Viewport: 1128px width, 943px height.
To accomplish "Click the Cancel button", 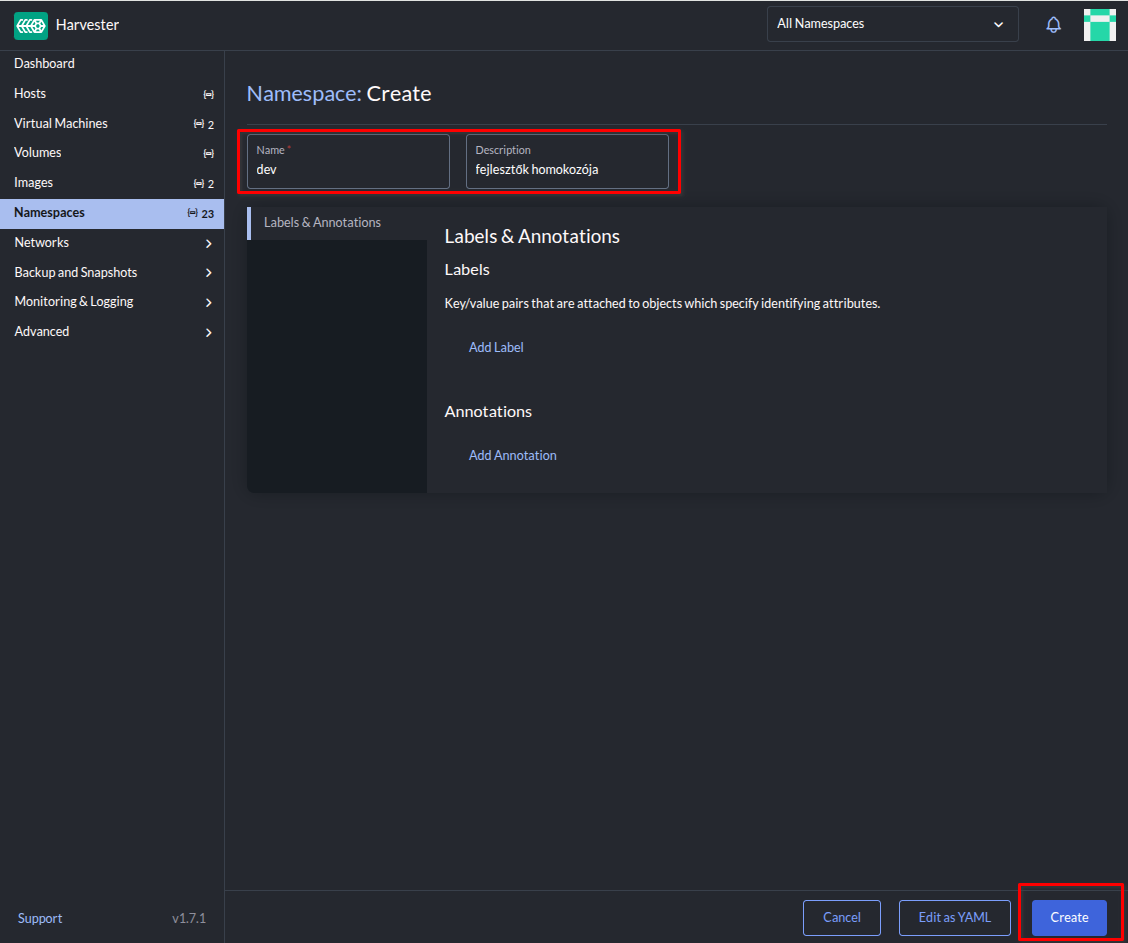I will pyautogui.click(x=841, y=917).
